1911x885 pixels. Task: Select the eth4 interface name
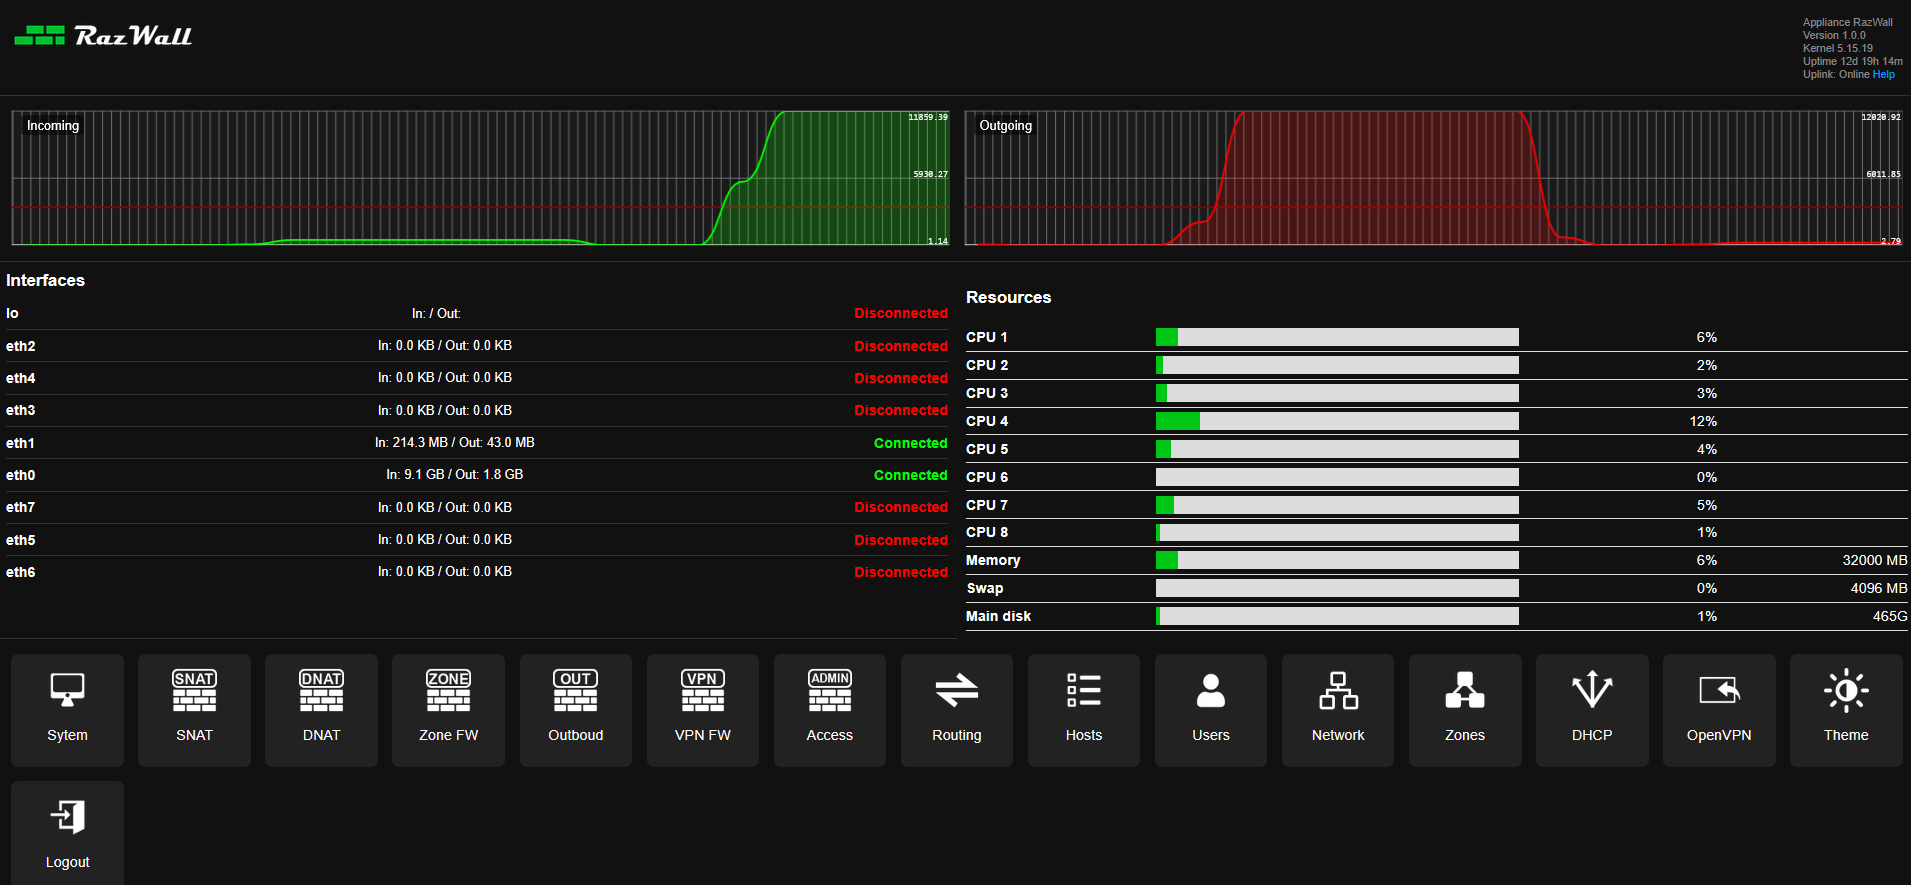[x=21, y=378]
